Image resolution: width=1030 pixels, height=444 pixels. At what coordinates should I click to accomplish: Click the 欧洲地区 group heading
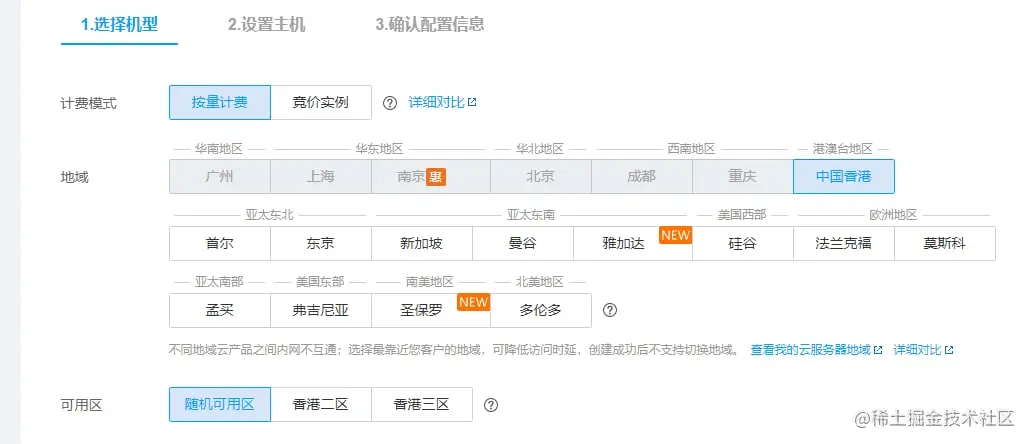pos(893,215)
